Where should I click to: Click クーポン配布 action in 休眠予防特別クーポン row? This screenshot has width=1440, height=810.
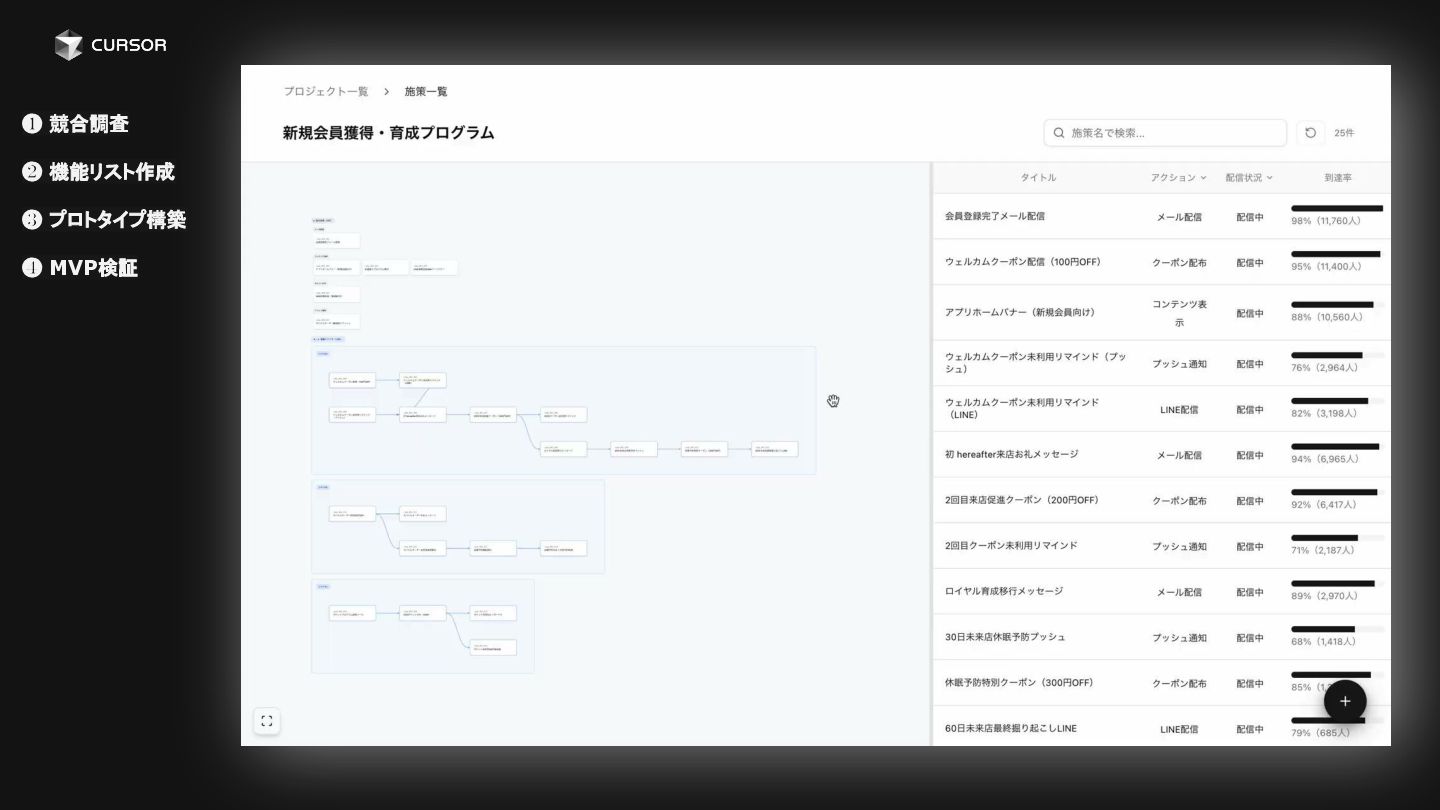1179,684
